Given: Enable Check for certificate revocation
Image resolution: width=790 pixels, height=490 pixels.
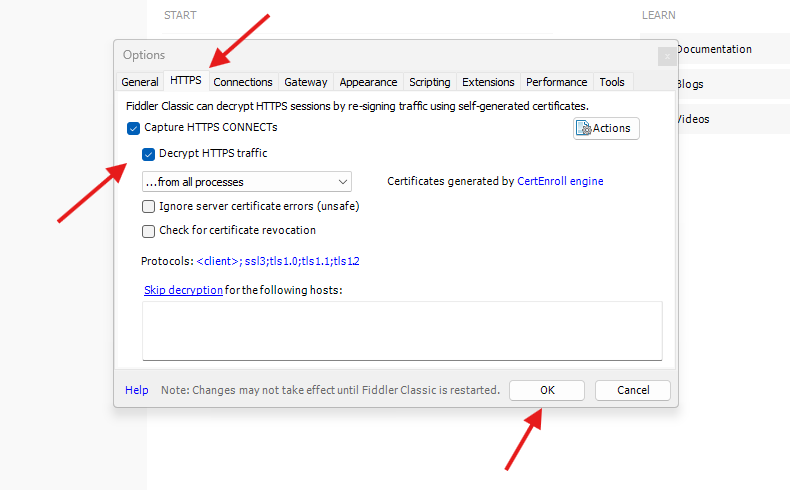Looking at the screenshot, I should [149, 231].
